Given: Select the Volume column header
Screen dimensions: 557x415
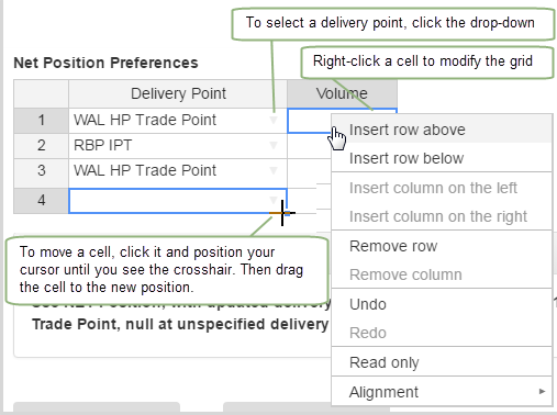Looking at the screenshot, I should 342,94.
